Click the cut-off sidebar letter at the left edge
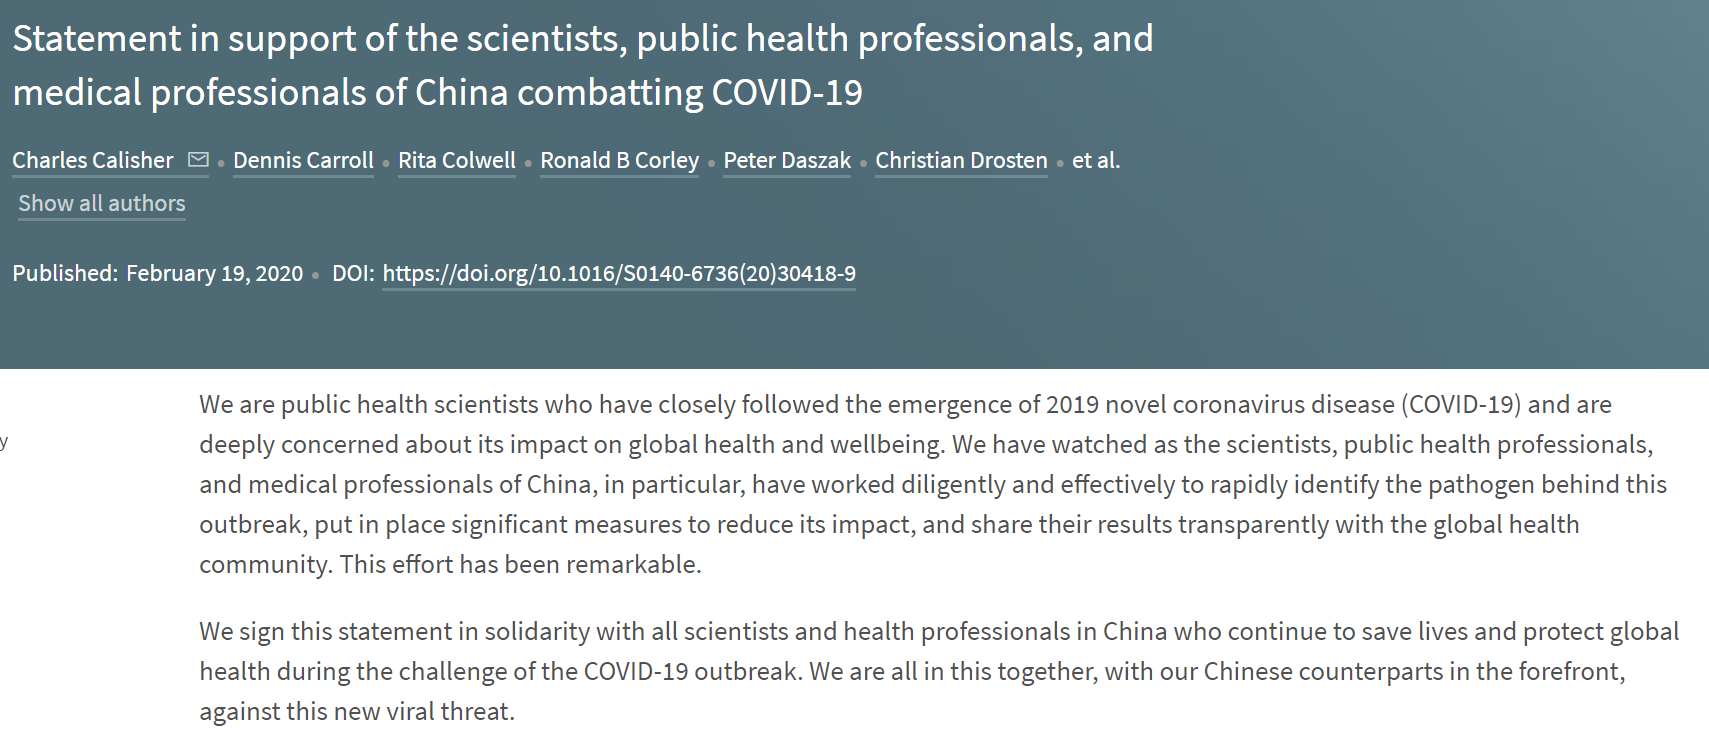The image size is (1709, 740). (x=4, y=442)
